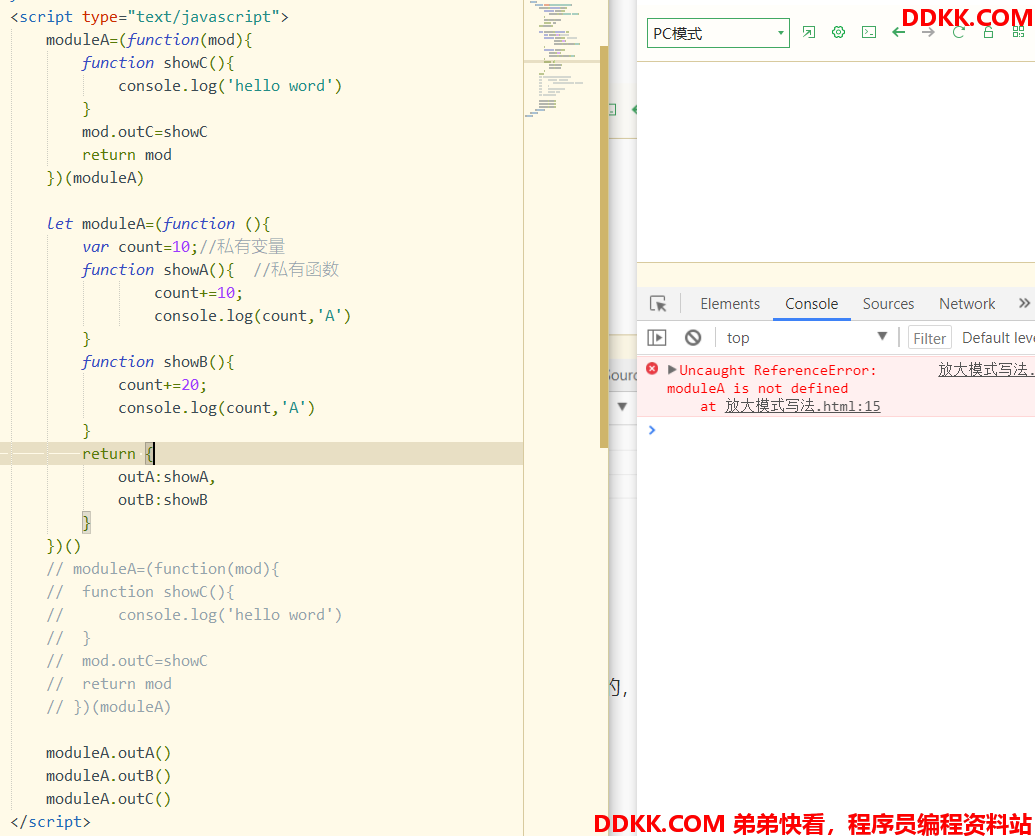Go forward with the gray right arrow
The height and width of the screenshot is (836, 1035).
coord(928,32)
